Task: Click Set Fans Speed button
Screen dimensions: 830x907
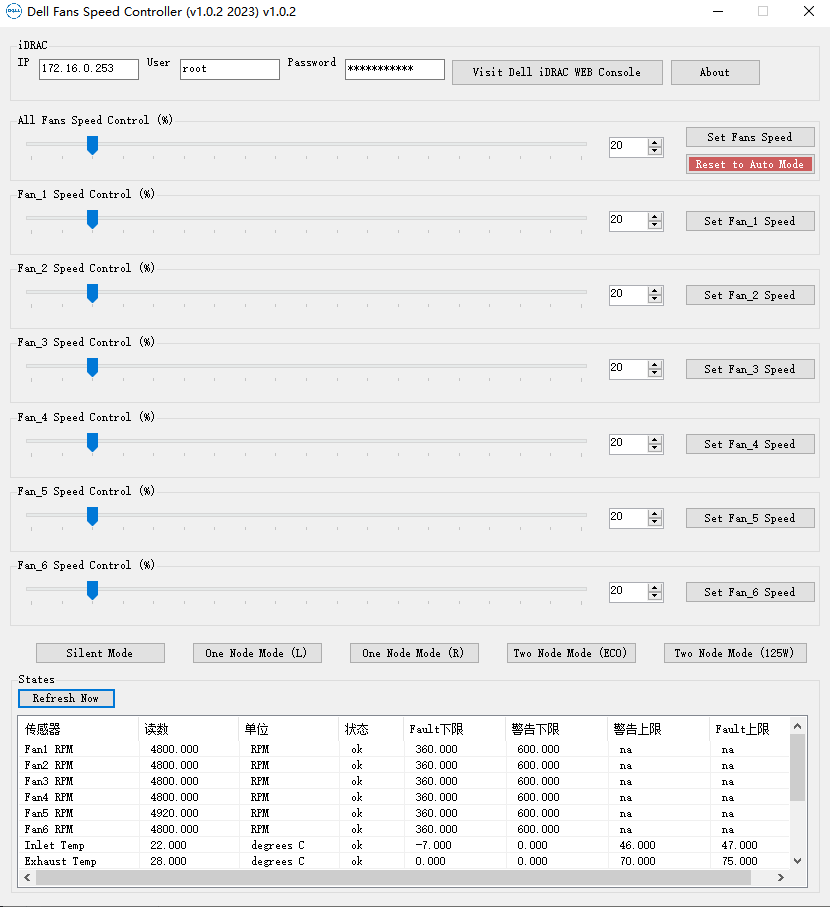Action: point(750,137)
